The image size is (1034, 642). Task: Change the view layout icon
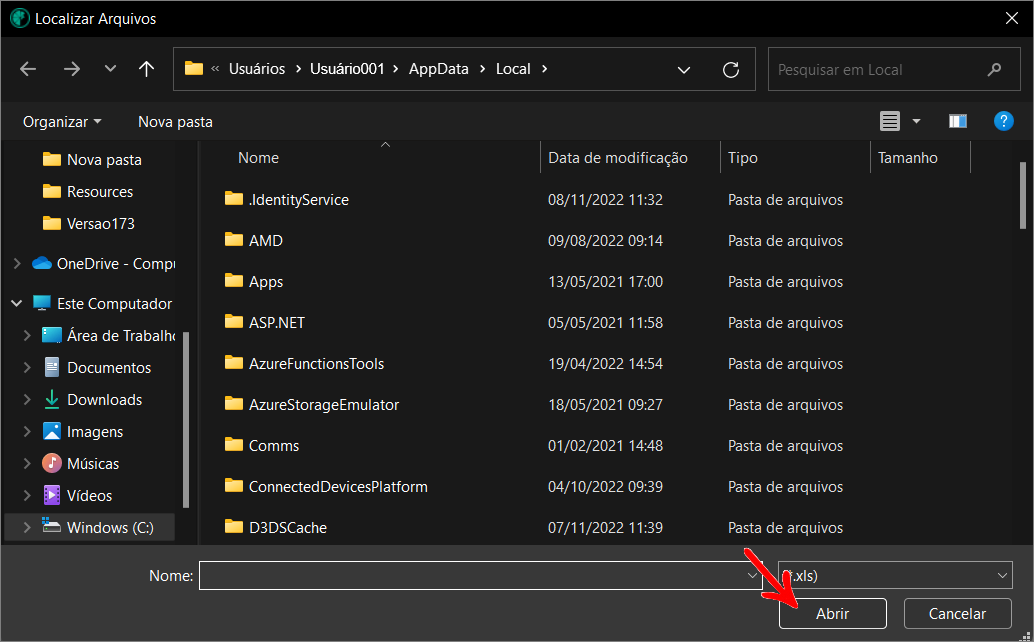pos(889,121)
